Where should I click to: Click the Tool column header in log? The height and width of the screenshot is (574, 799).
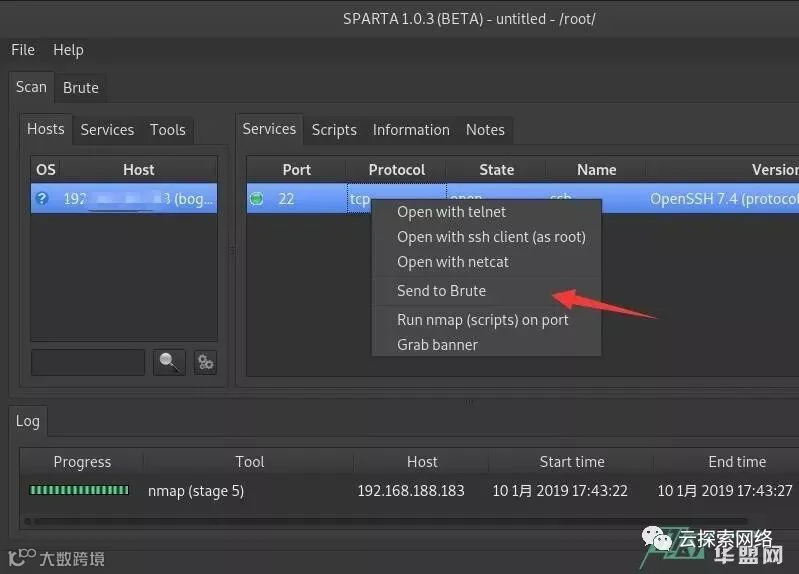(x=249, y=462)
